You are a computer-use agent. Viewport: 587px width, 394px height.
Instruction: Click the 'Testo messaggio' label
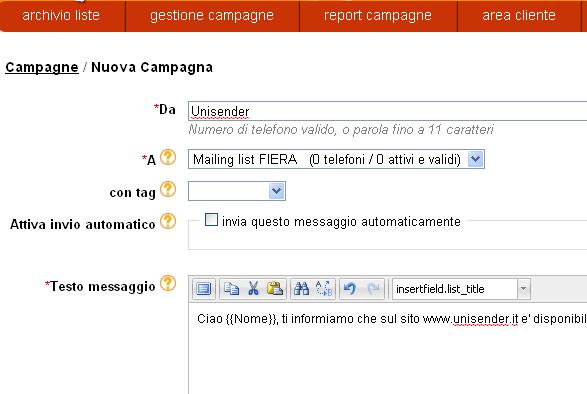coord(103,287)
